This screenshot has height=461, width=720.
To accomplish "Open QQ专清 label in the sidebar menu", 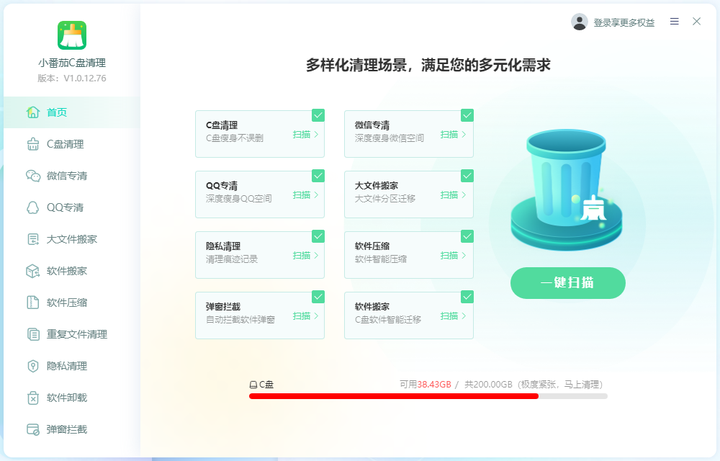I will [65, 208].
